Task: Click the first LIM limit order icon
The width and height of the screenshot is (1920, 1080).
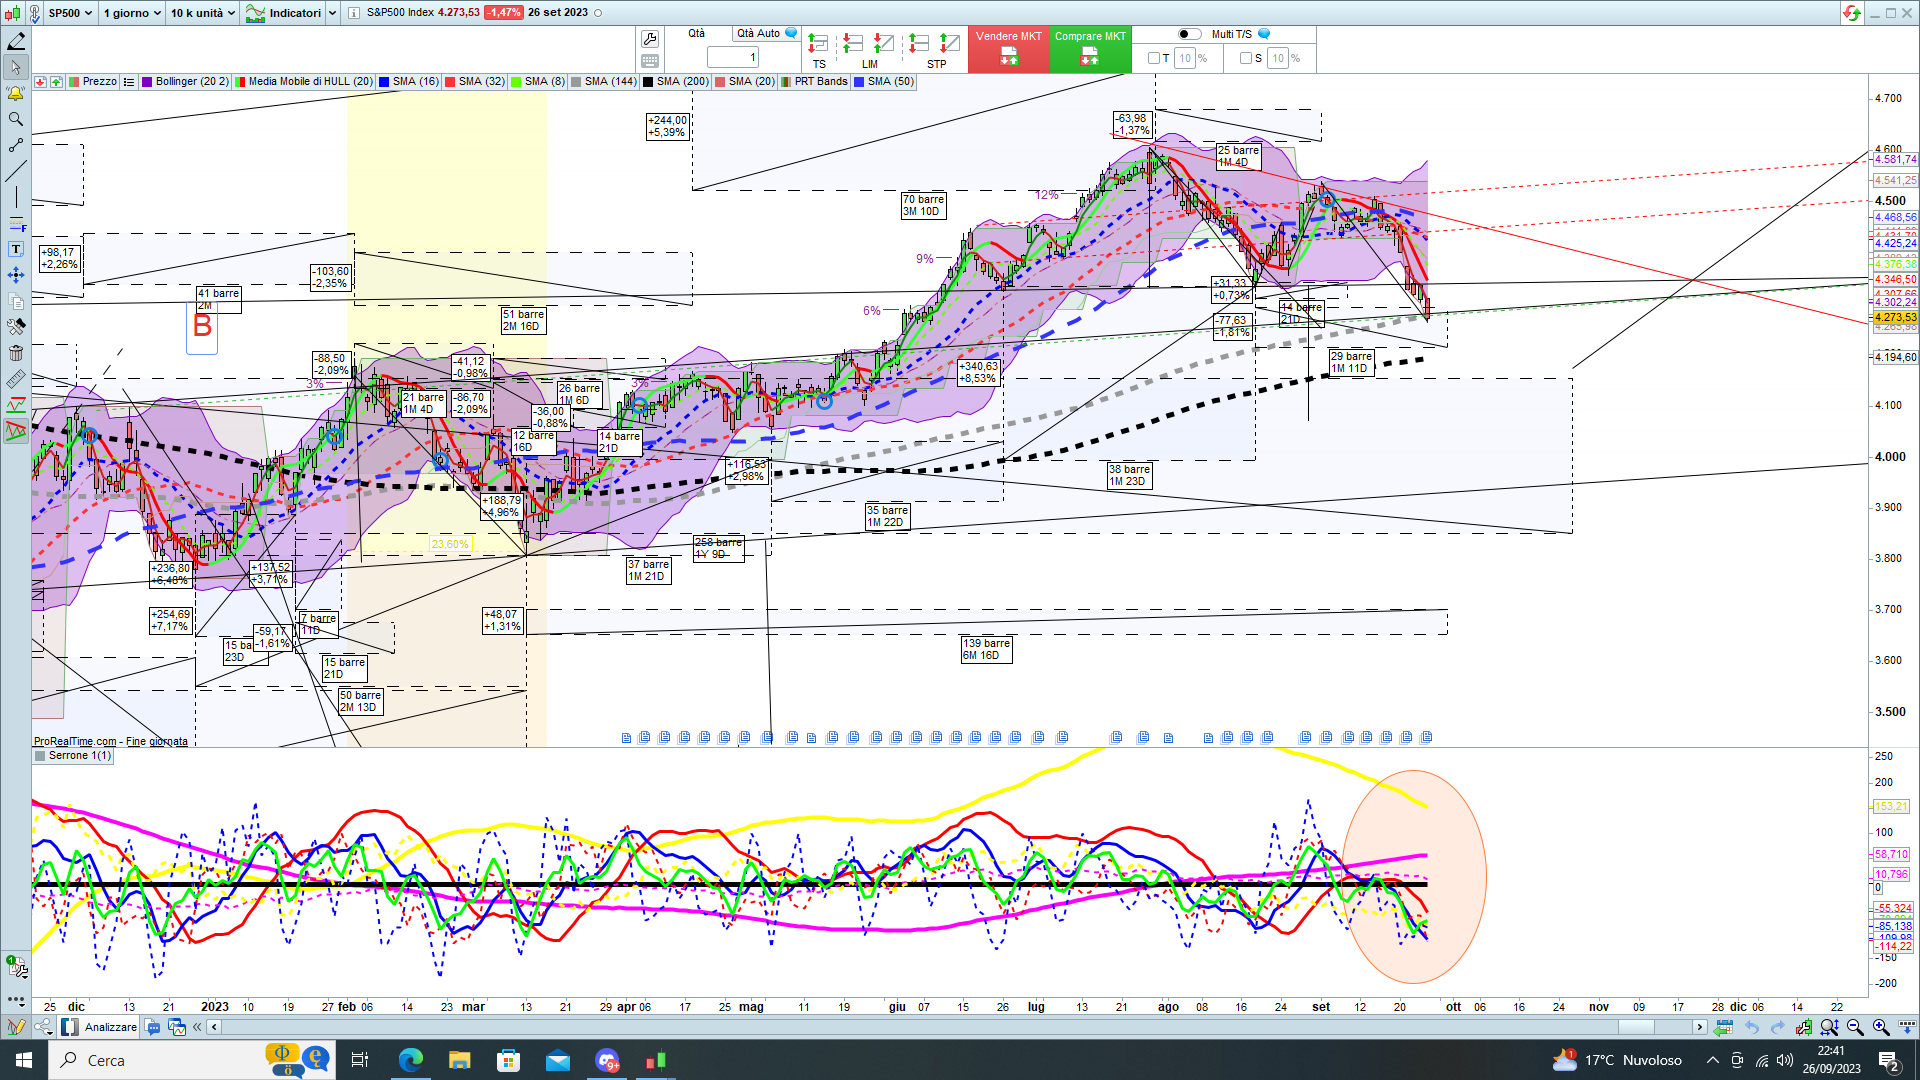Action: point(852,44)
